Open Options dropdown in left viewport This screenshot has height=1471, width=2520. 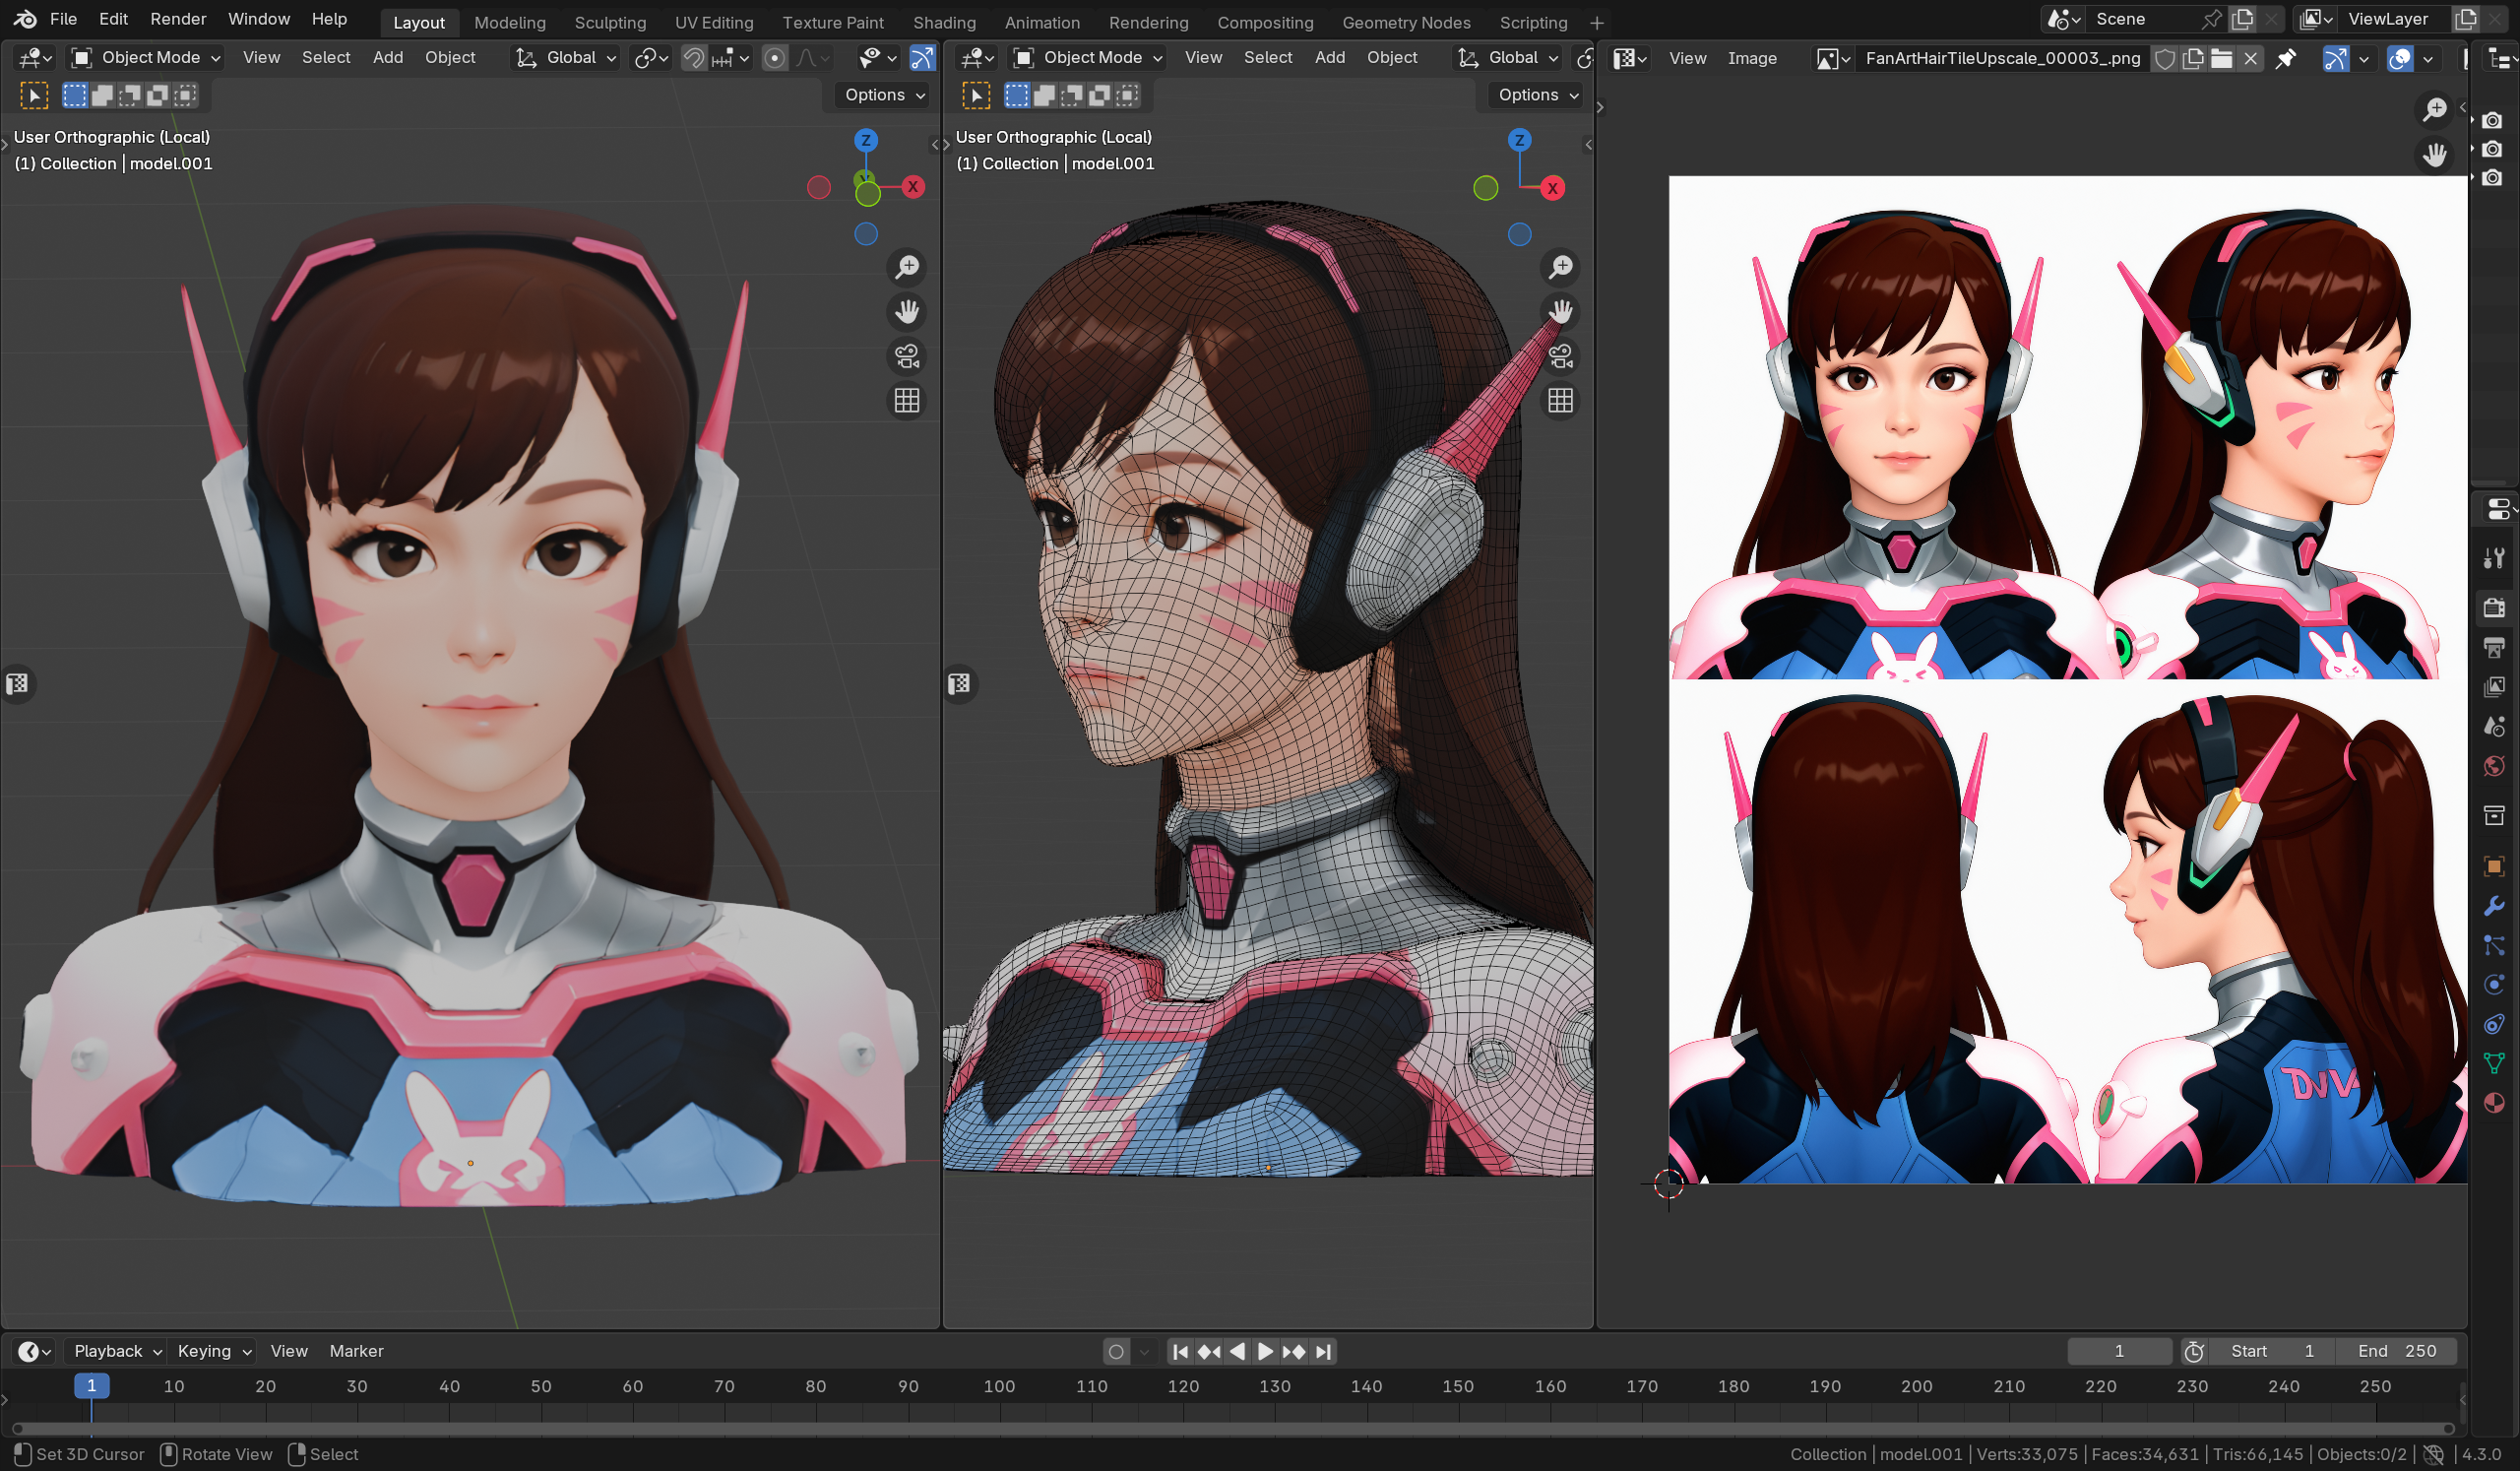(x=885, y=95)
